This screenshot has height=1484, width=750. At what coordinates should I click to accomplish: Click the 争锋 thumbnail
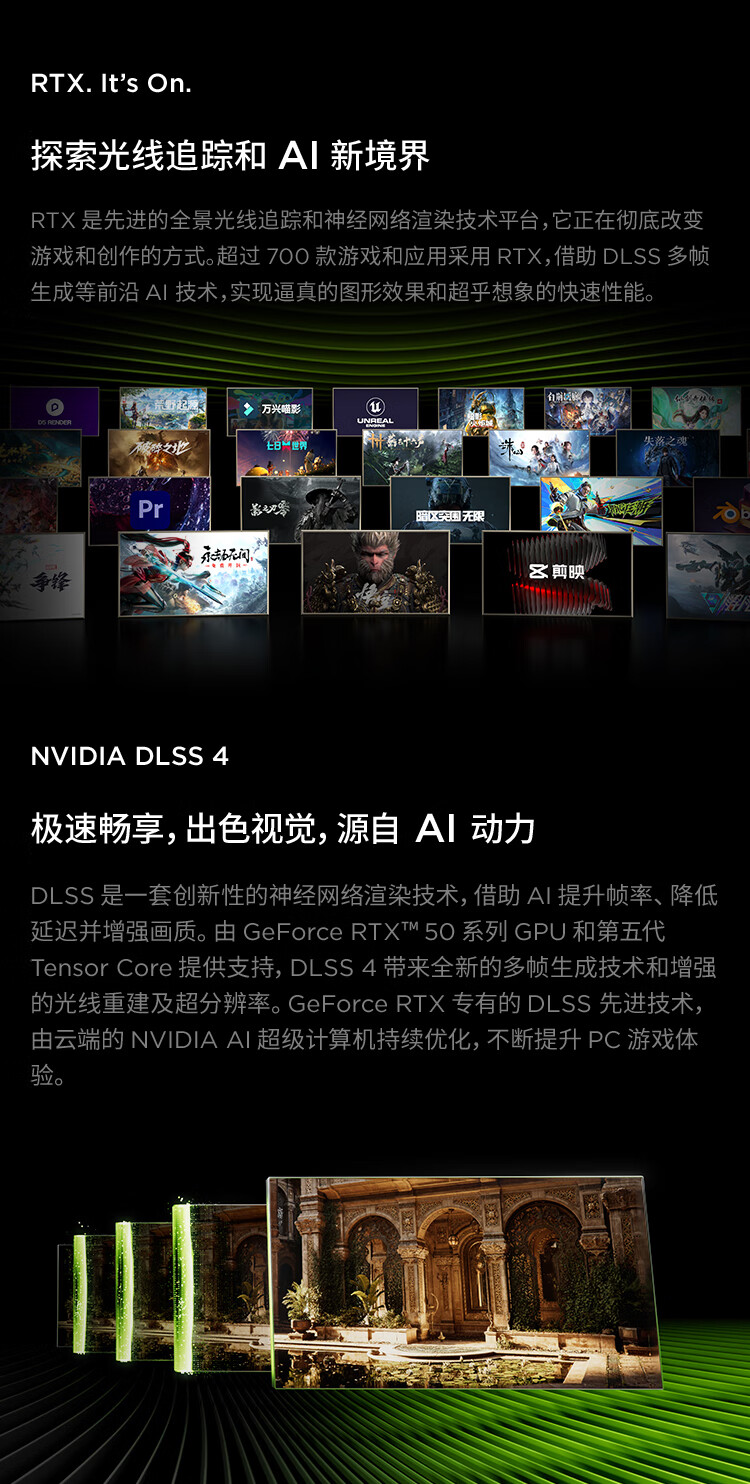point(42,576)
